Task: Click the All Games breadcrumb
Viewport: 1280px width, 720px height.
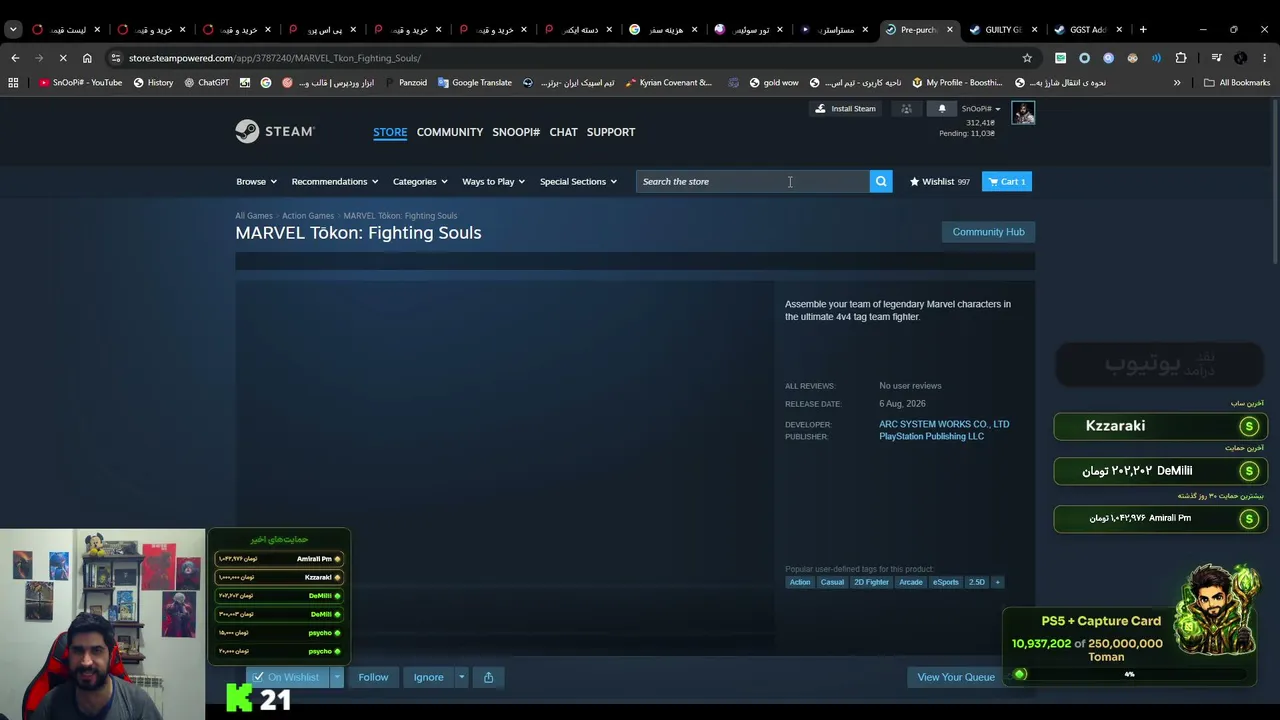Action: click(254, 216)
